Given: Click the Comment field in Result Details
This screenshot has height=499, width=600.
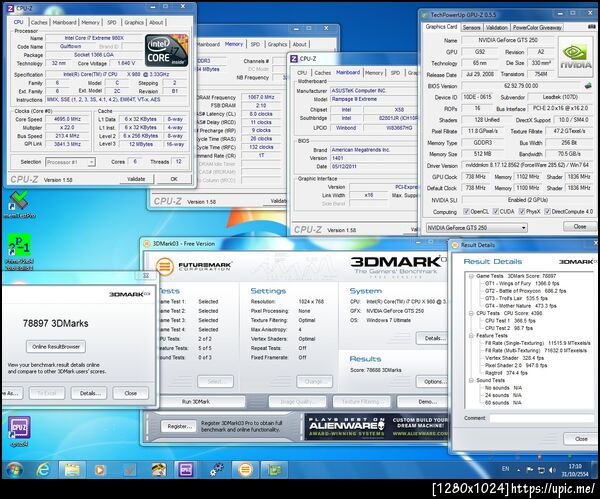Looking at the screenshot, I should pyautogui.click(x=541, y=419).
